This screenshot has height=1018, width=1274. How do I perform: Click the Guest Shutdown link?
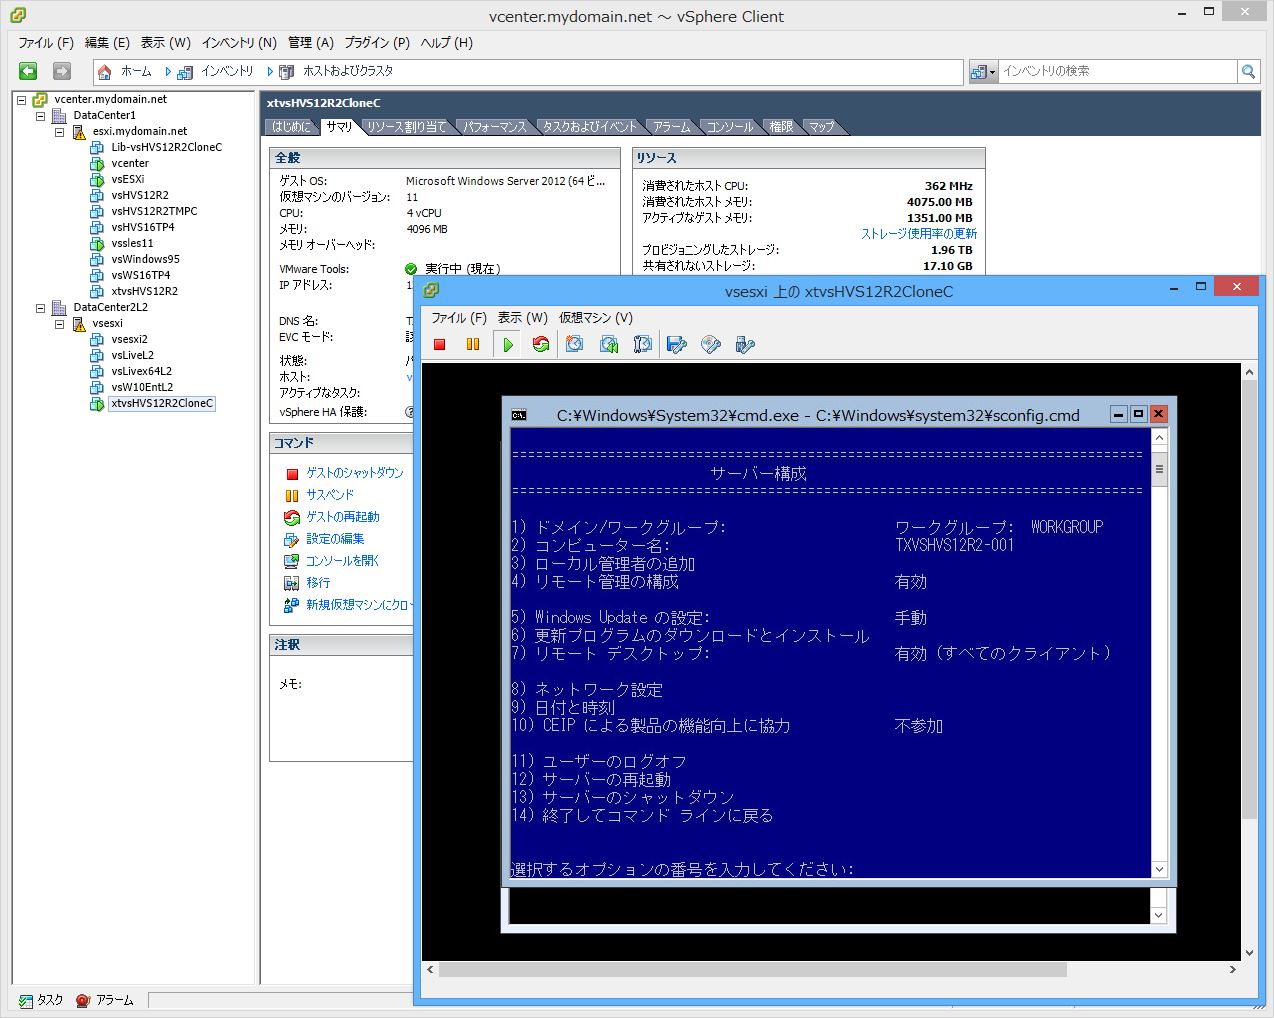tap(355, 473)
